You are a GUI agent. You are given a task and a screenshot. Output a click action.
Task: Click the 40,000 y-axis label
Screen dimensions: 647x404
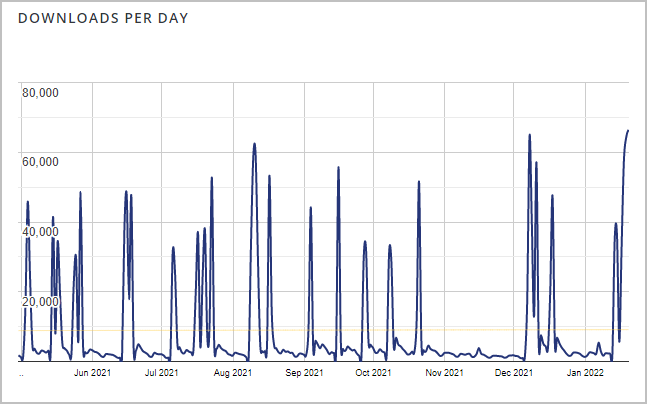(40, 232)
